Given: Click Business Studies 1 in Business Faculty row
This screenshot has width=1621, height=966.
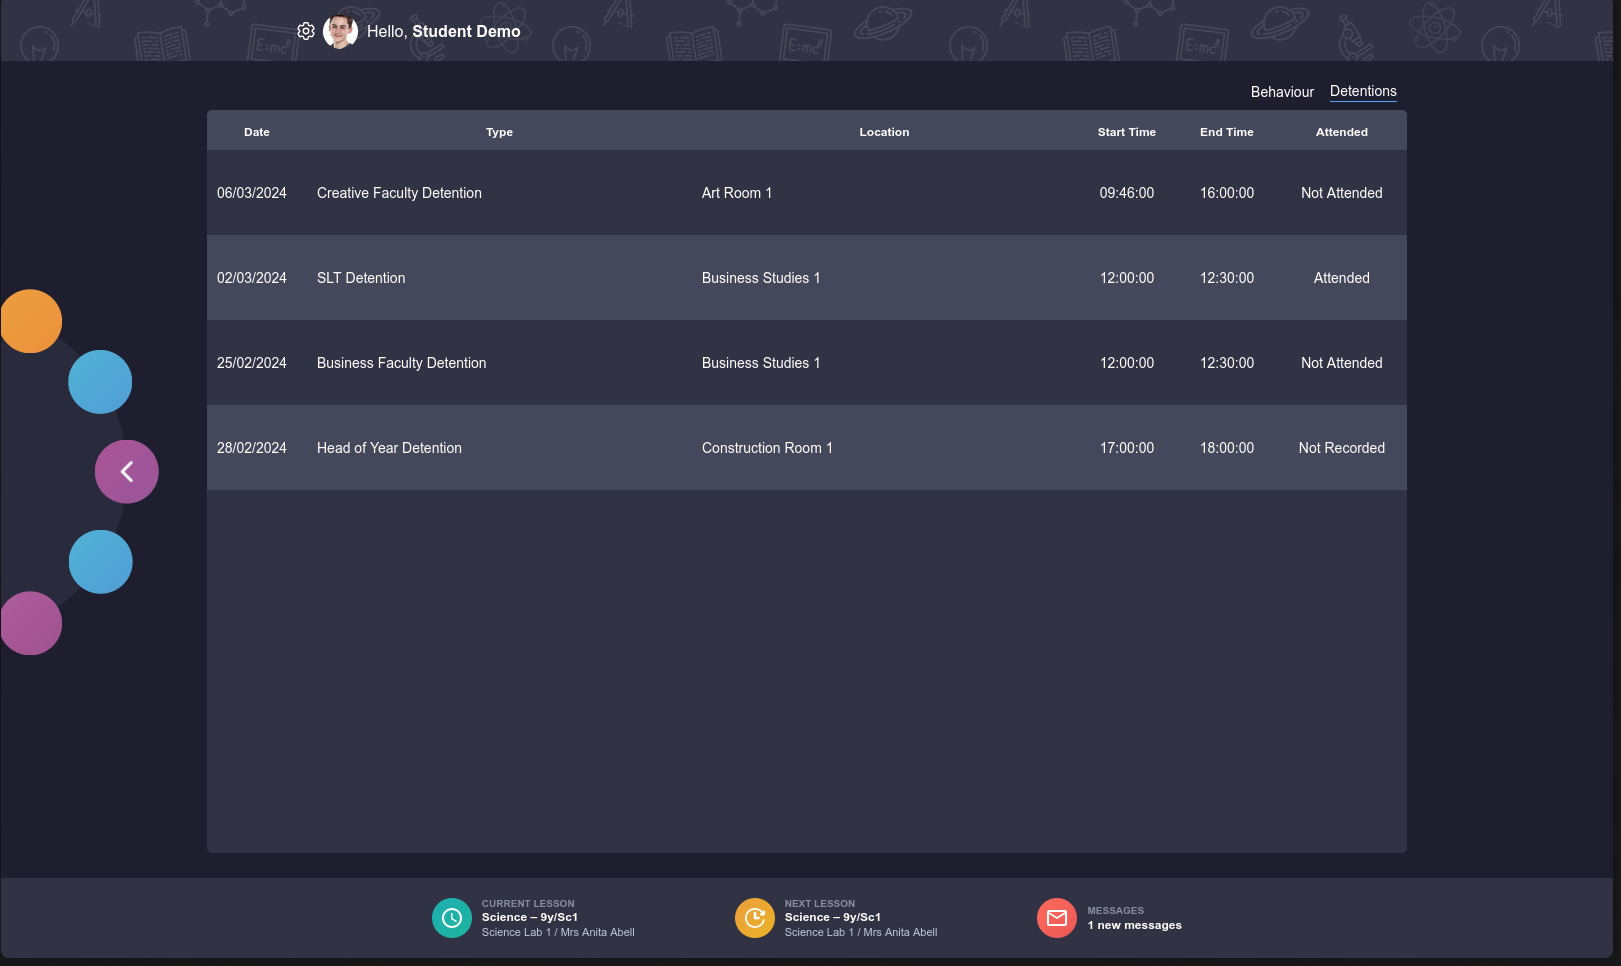Looking at the screenshot, I should [x=761, y=363].
